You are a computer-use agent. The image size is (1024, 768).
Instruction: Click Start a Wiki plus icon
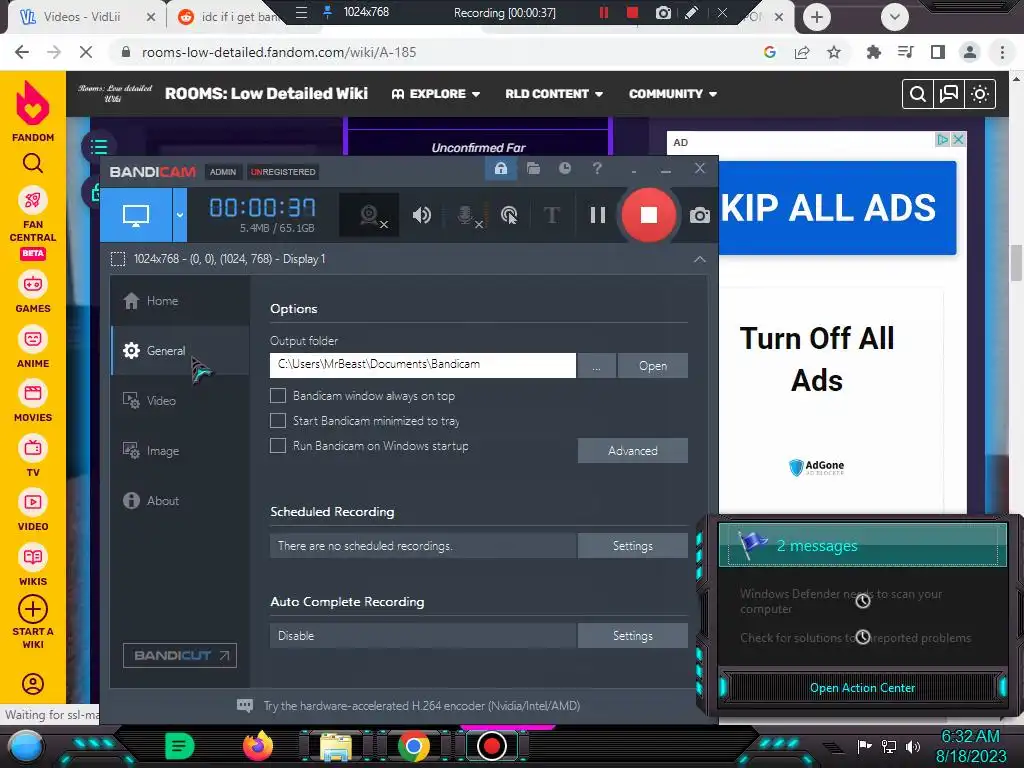pos(33,609)
